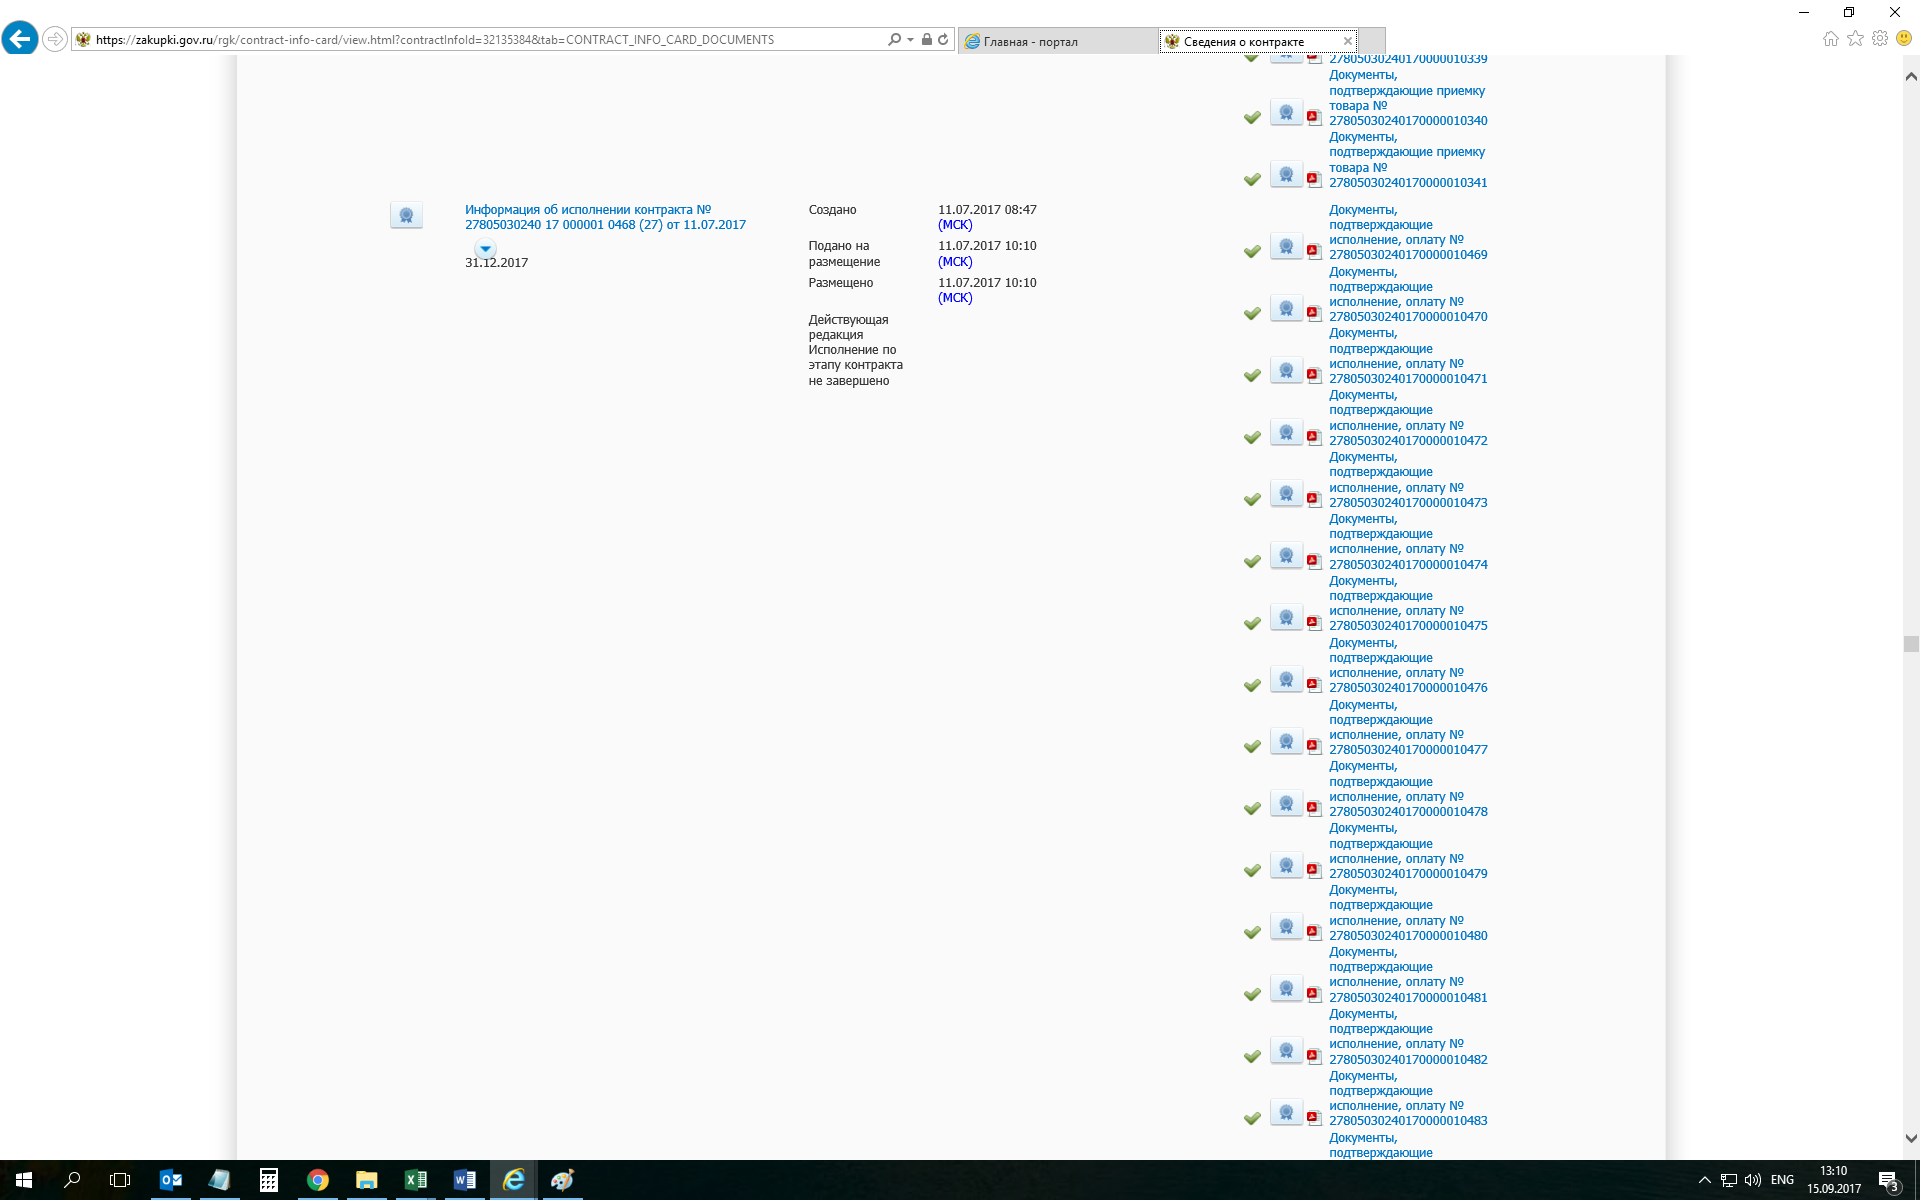Click vertical scrollbar down arrow
The image size is (1920, 1200).
point(1911,1138)
